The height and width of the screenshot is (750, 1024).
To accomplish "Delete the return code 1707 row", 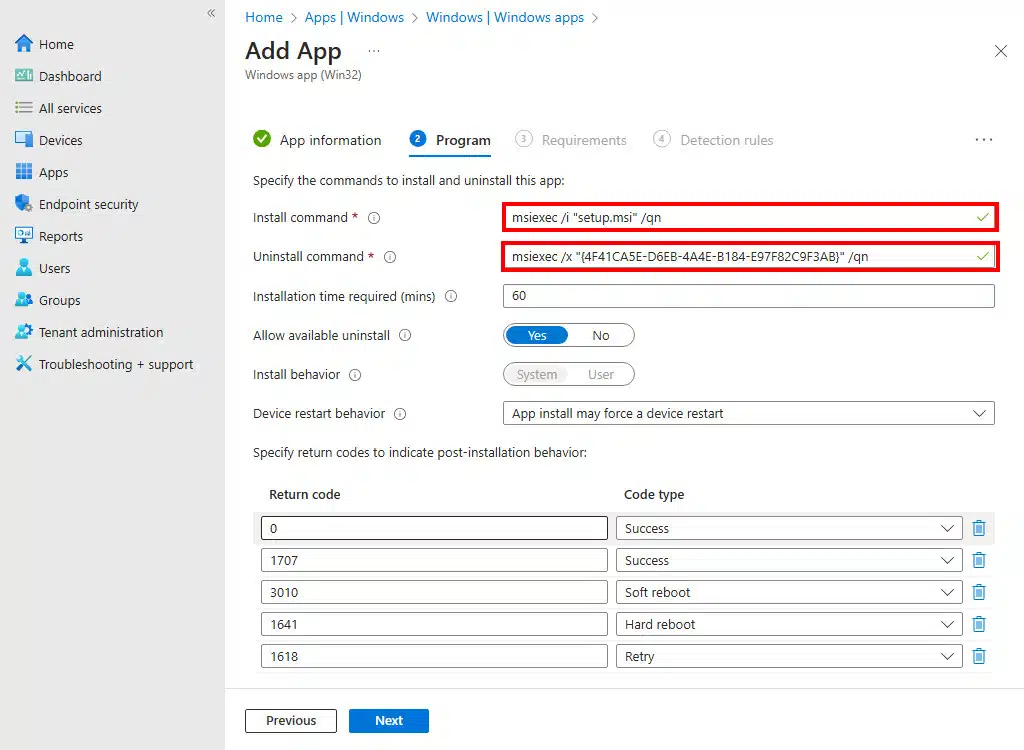I will pos(979,560).
